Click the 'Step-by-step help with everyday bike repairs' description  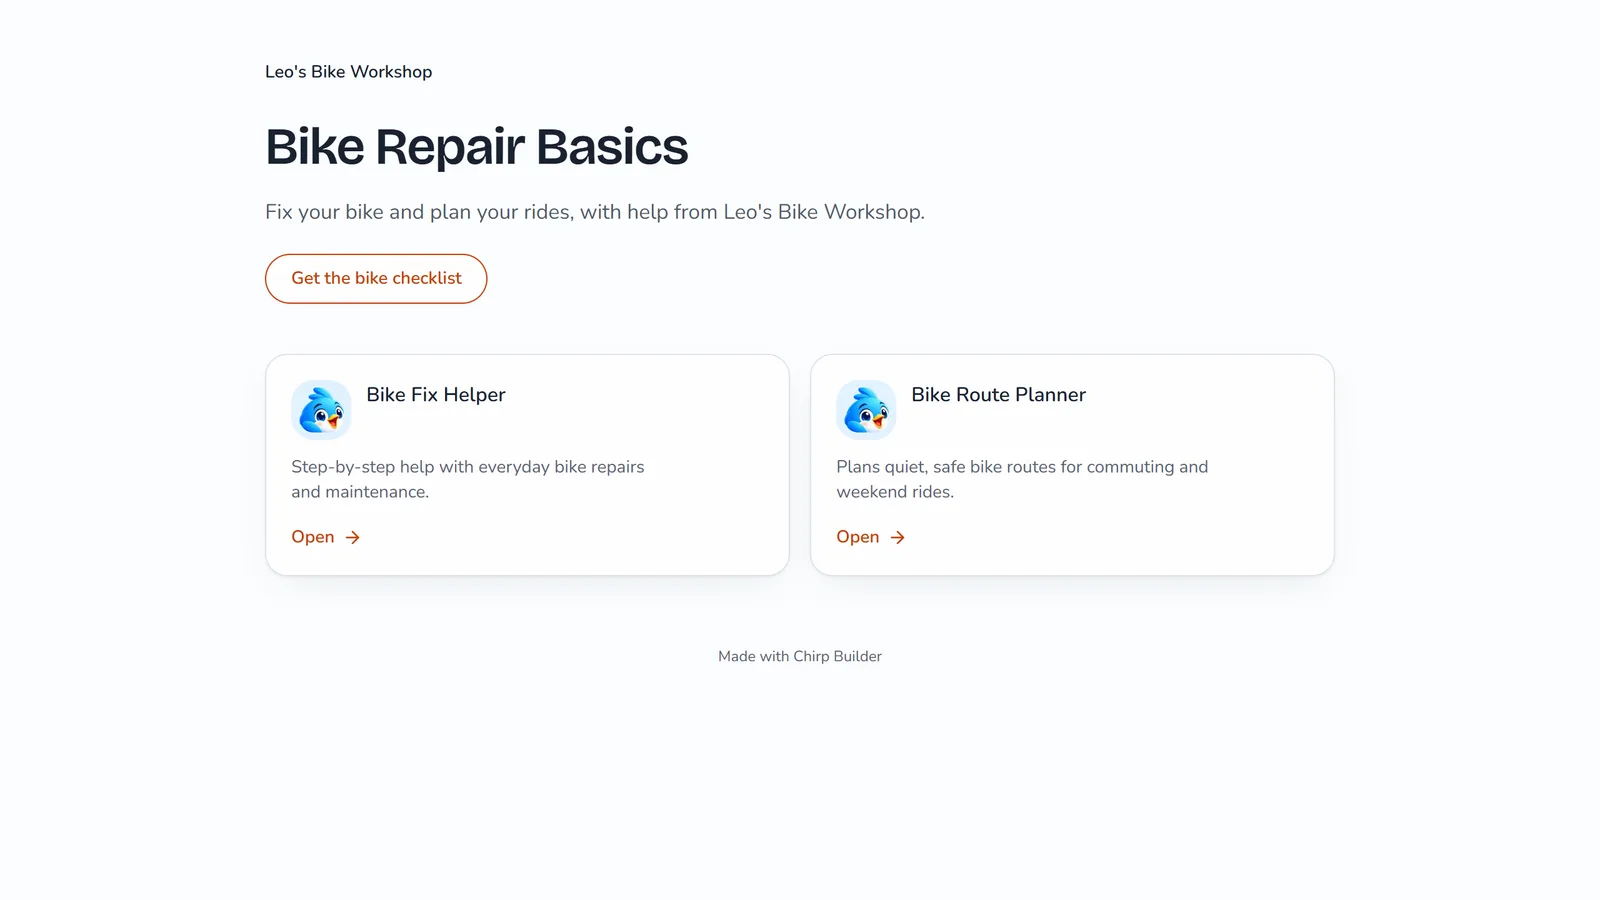pos(468,479)
